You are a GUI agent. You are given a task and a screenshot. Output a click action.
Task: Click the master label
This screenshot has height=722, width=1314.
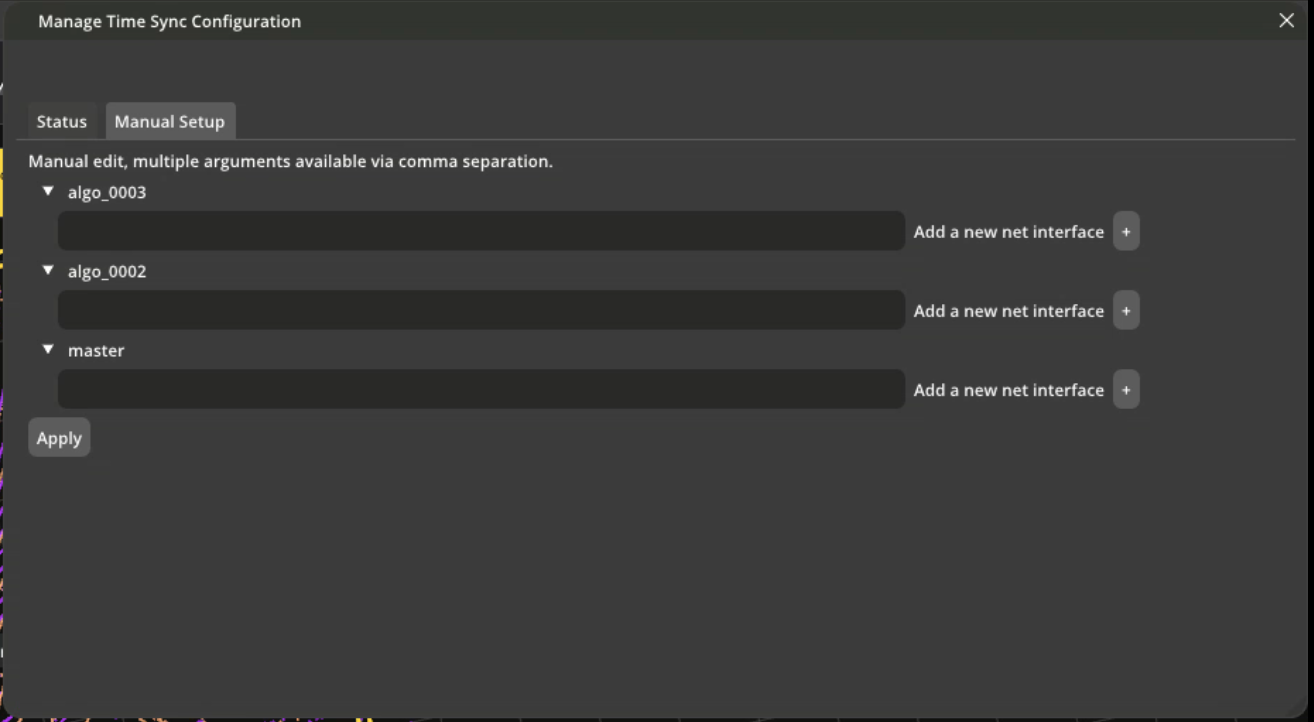coord(96,350)
